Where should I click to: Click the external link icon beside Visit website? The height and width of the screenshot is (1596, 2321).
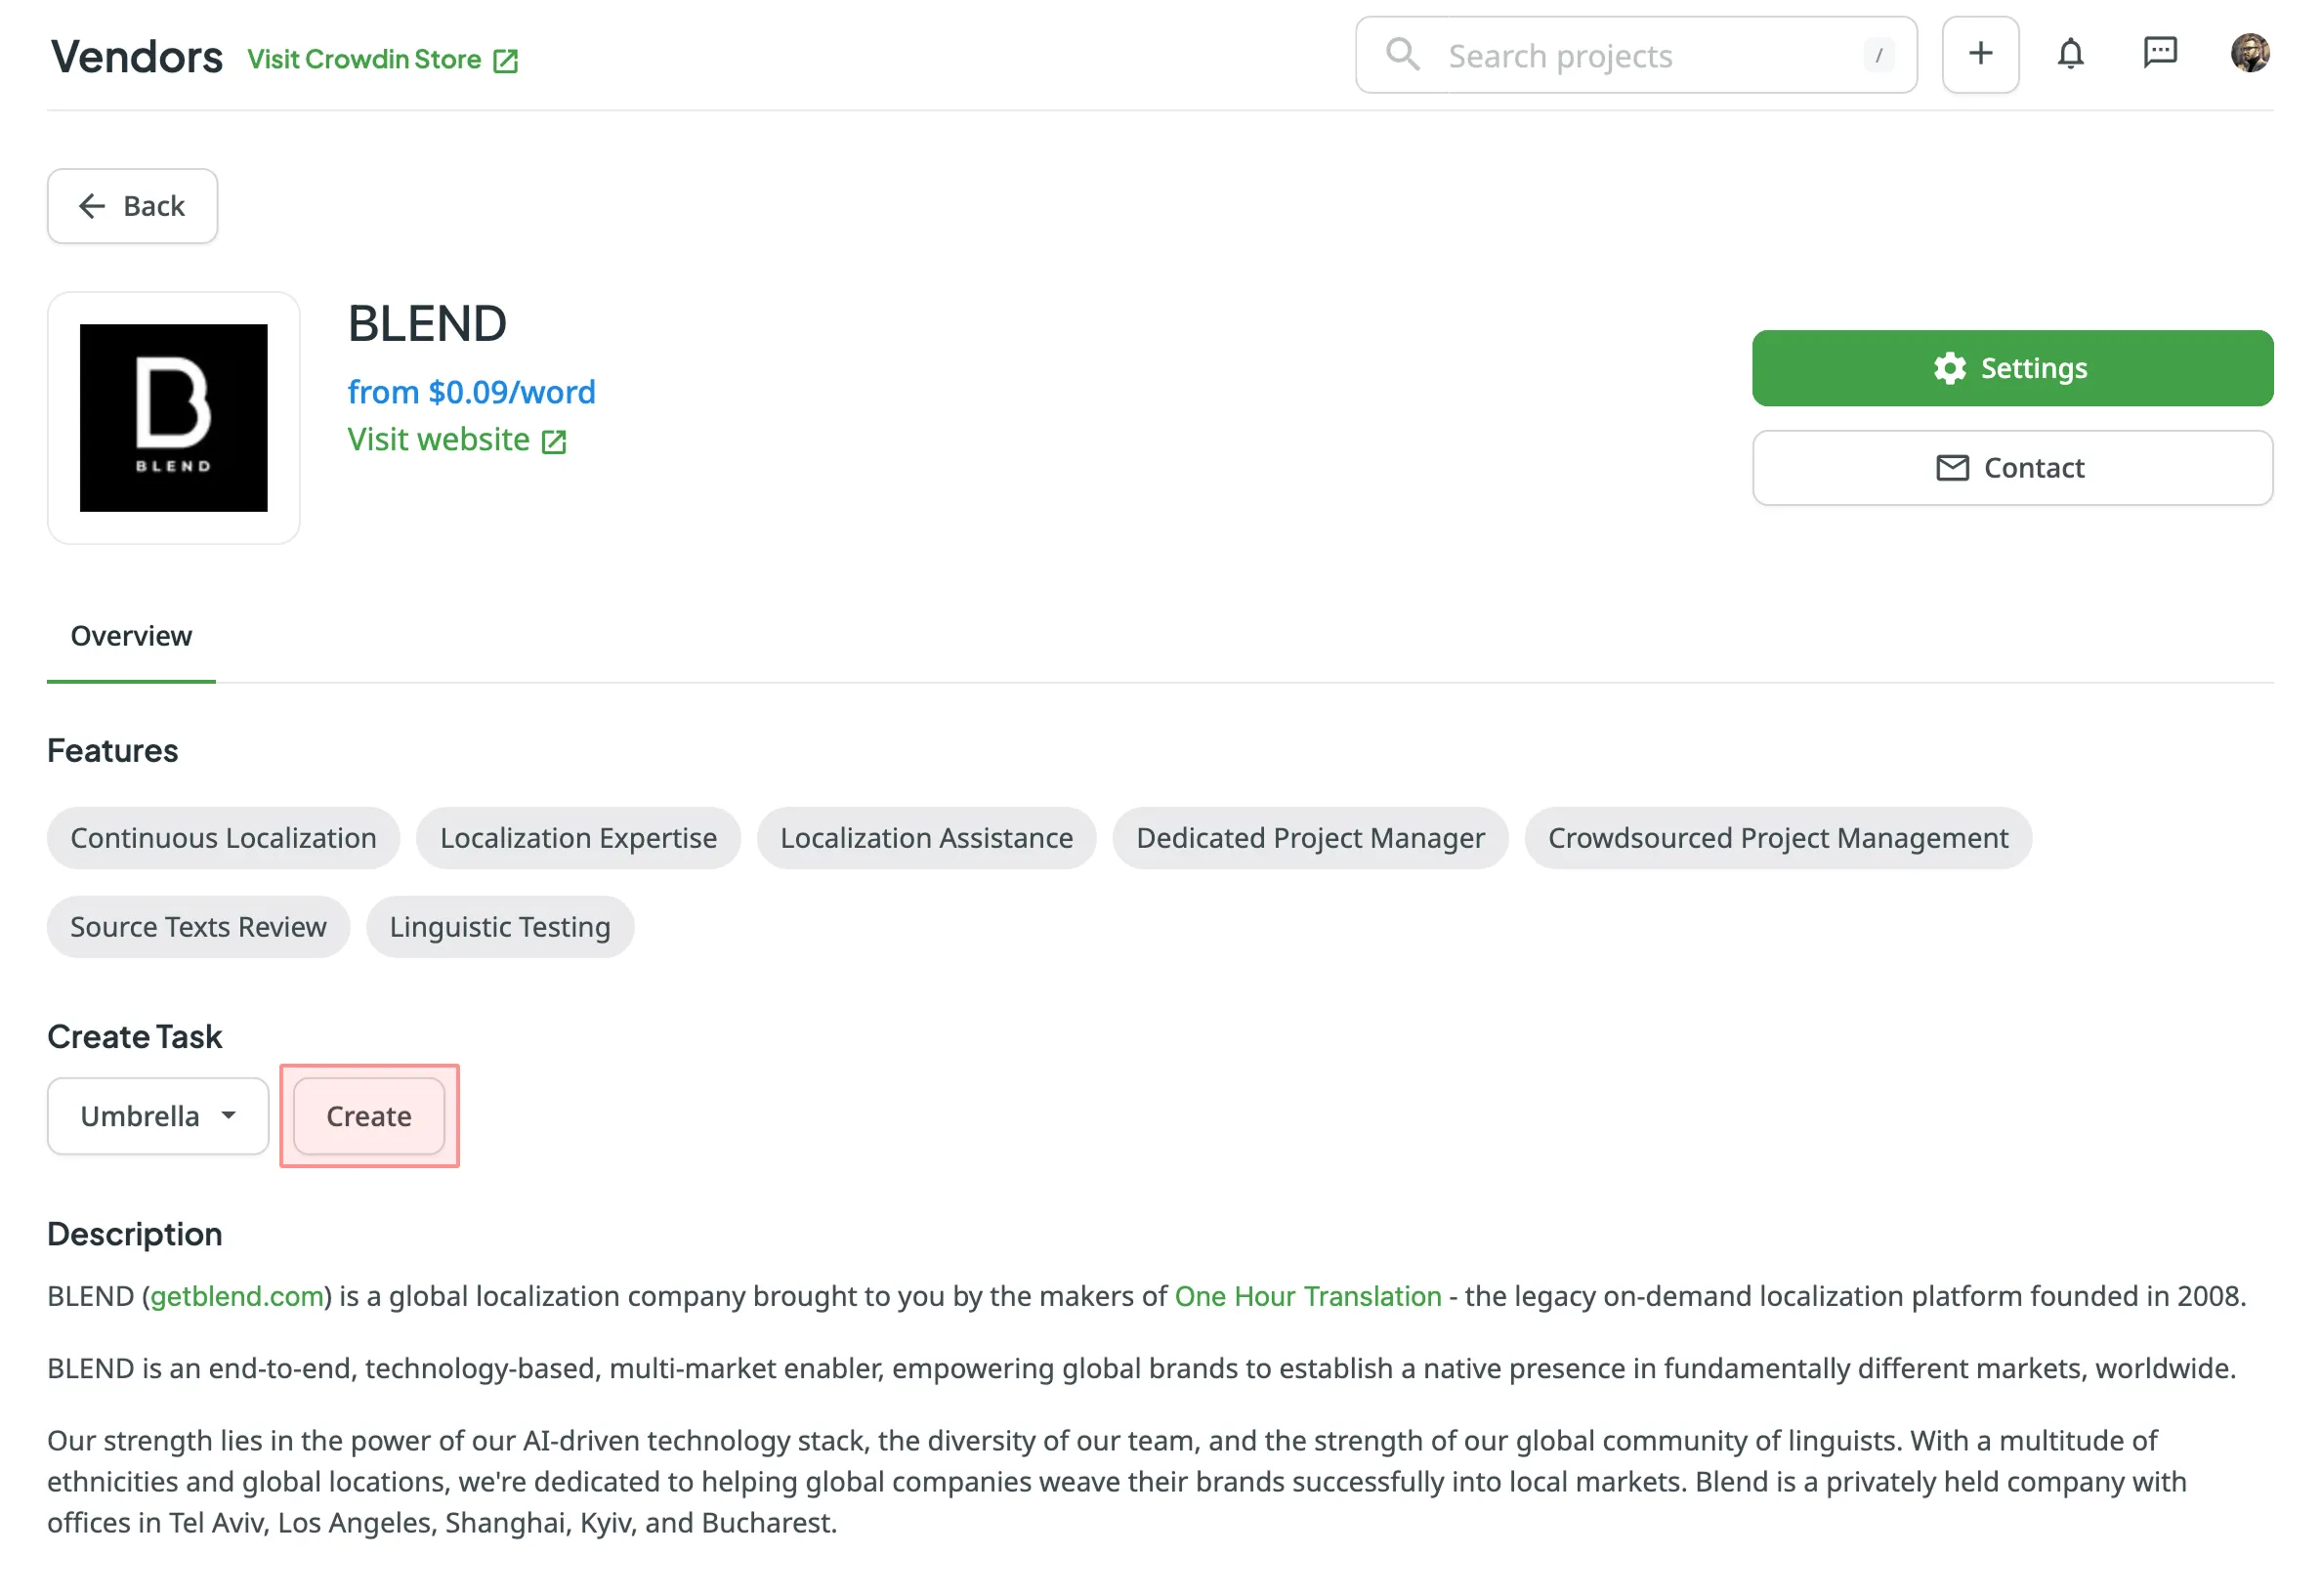[x=554, y=442]
